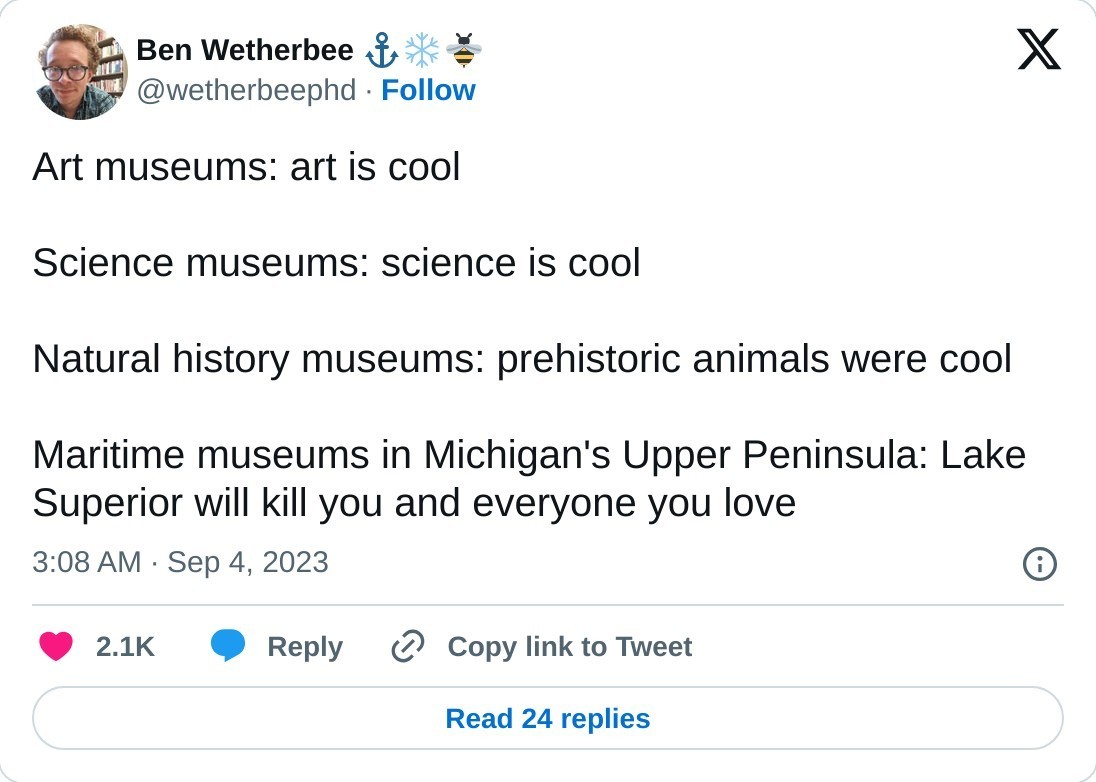Open the tweet info circle icon
Image resolution: width=1096 pixels, height=782 pixels.
tap(1040, 564)
